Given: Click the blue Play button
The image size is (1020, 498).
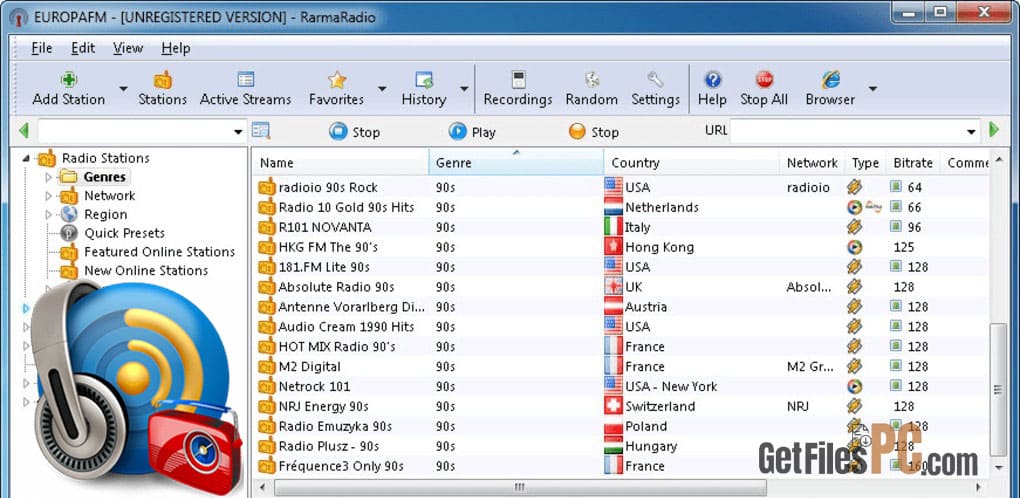Looking at the screenshot, I should 472,132.
